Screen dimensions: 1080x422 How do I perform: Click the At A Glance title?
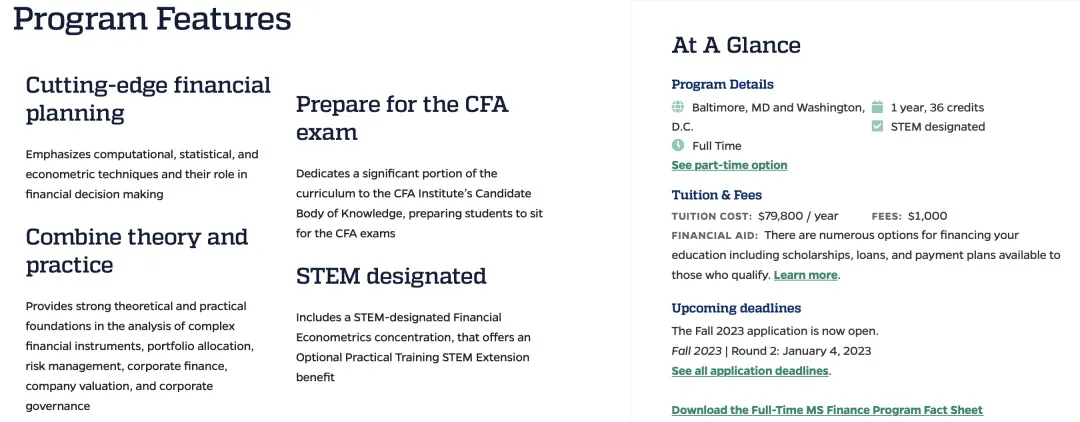(x=736, y=45)
